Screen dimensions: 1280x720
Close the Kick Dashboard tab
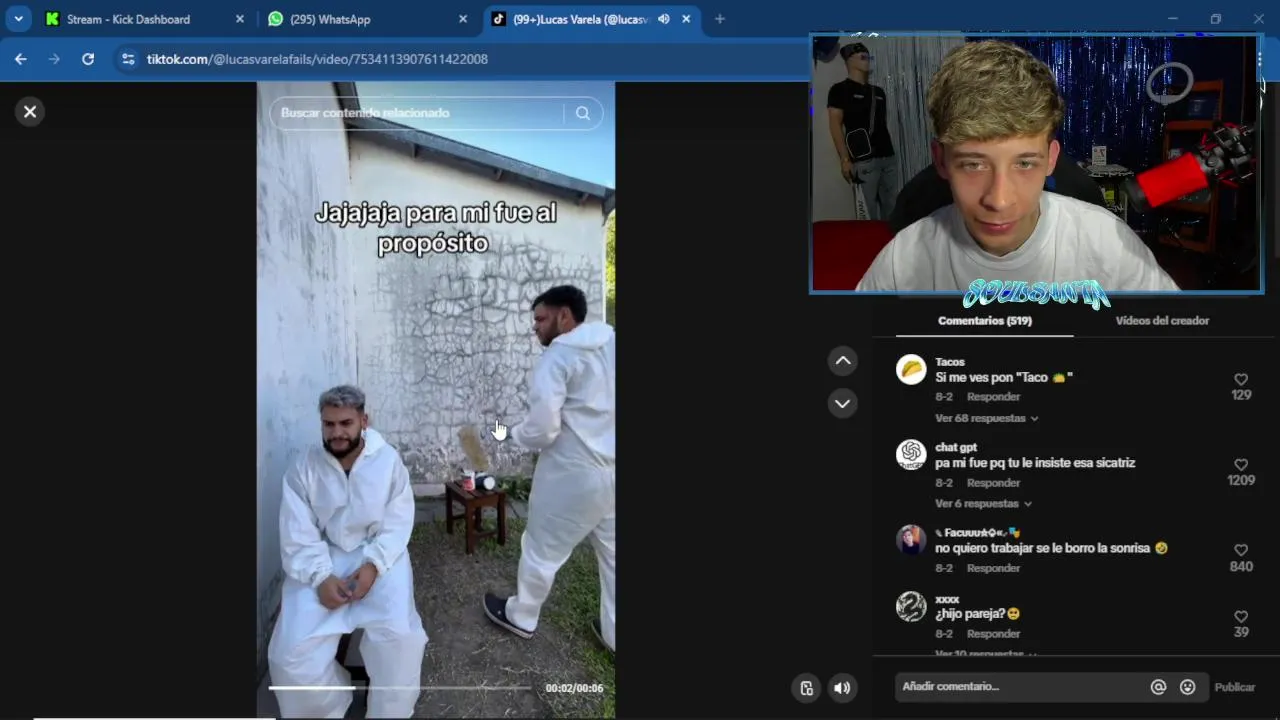point(240,19)
